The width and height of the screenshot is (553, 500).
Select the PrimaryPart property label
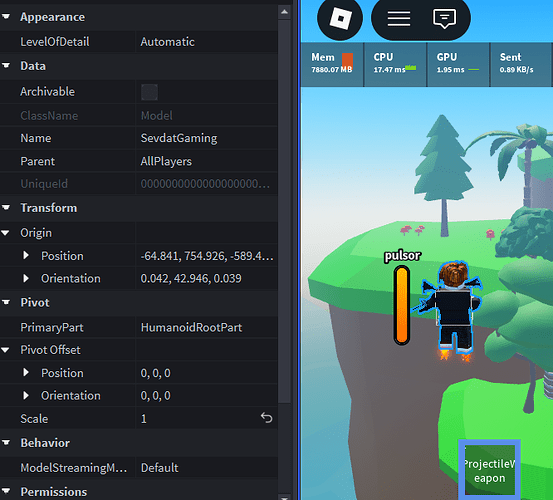click(52, 327)
